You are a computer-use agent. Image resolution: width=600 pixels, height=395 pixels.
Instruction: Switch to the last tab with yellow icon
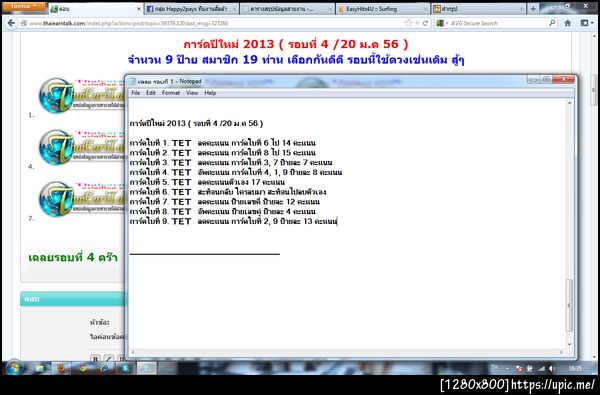click(479, 9)
